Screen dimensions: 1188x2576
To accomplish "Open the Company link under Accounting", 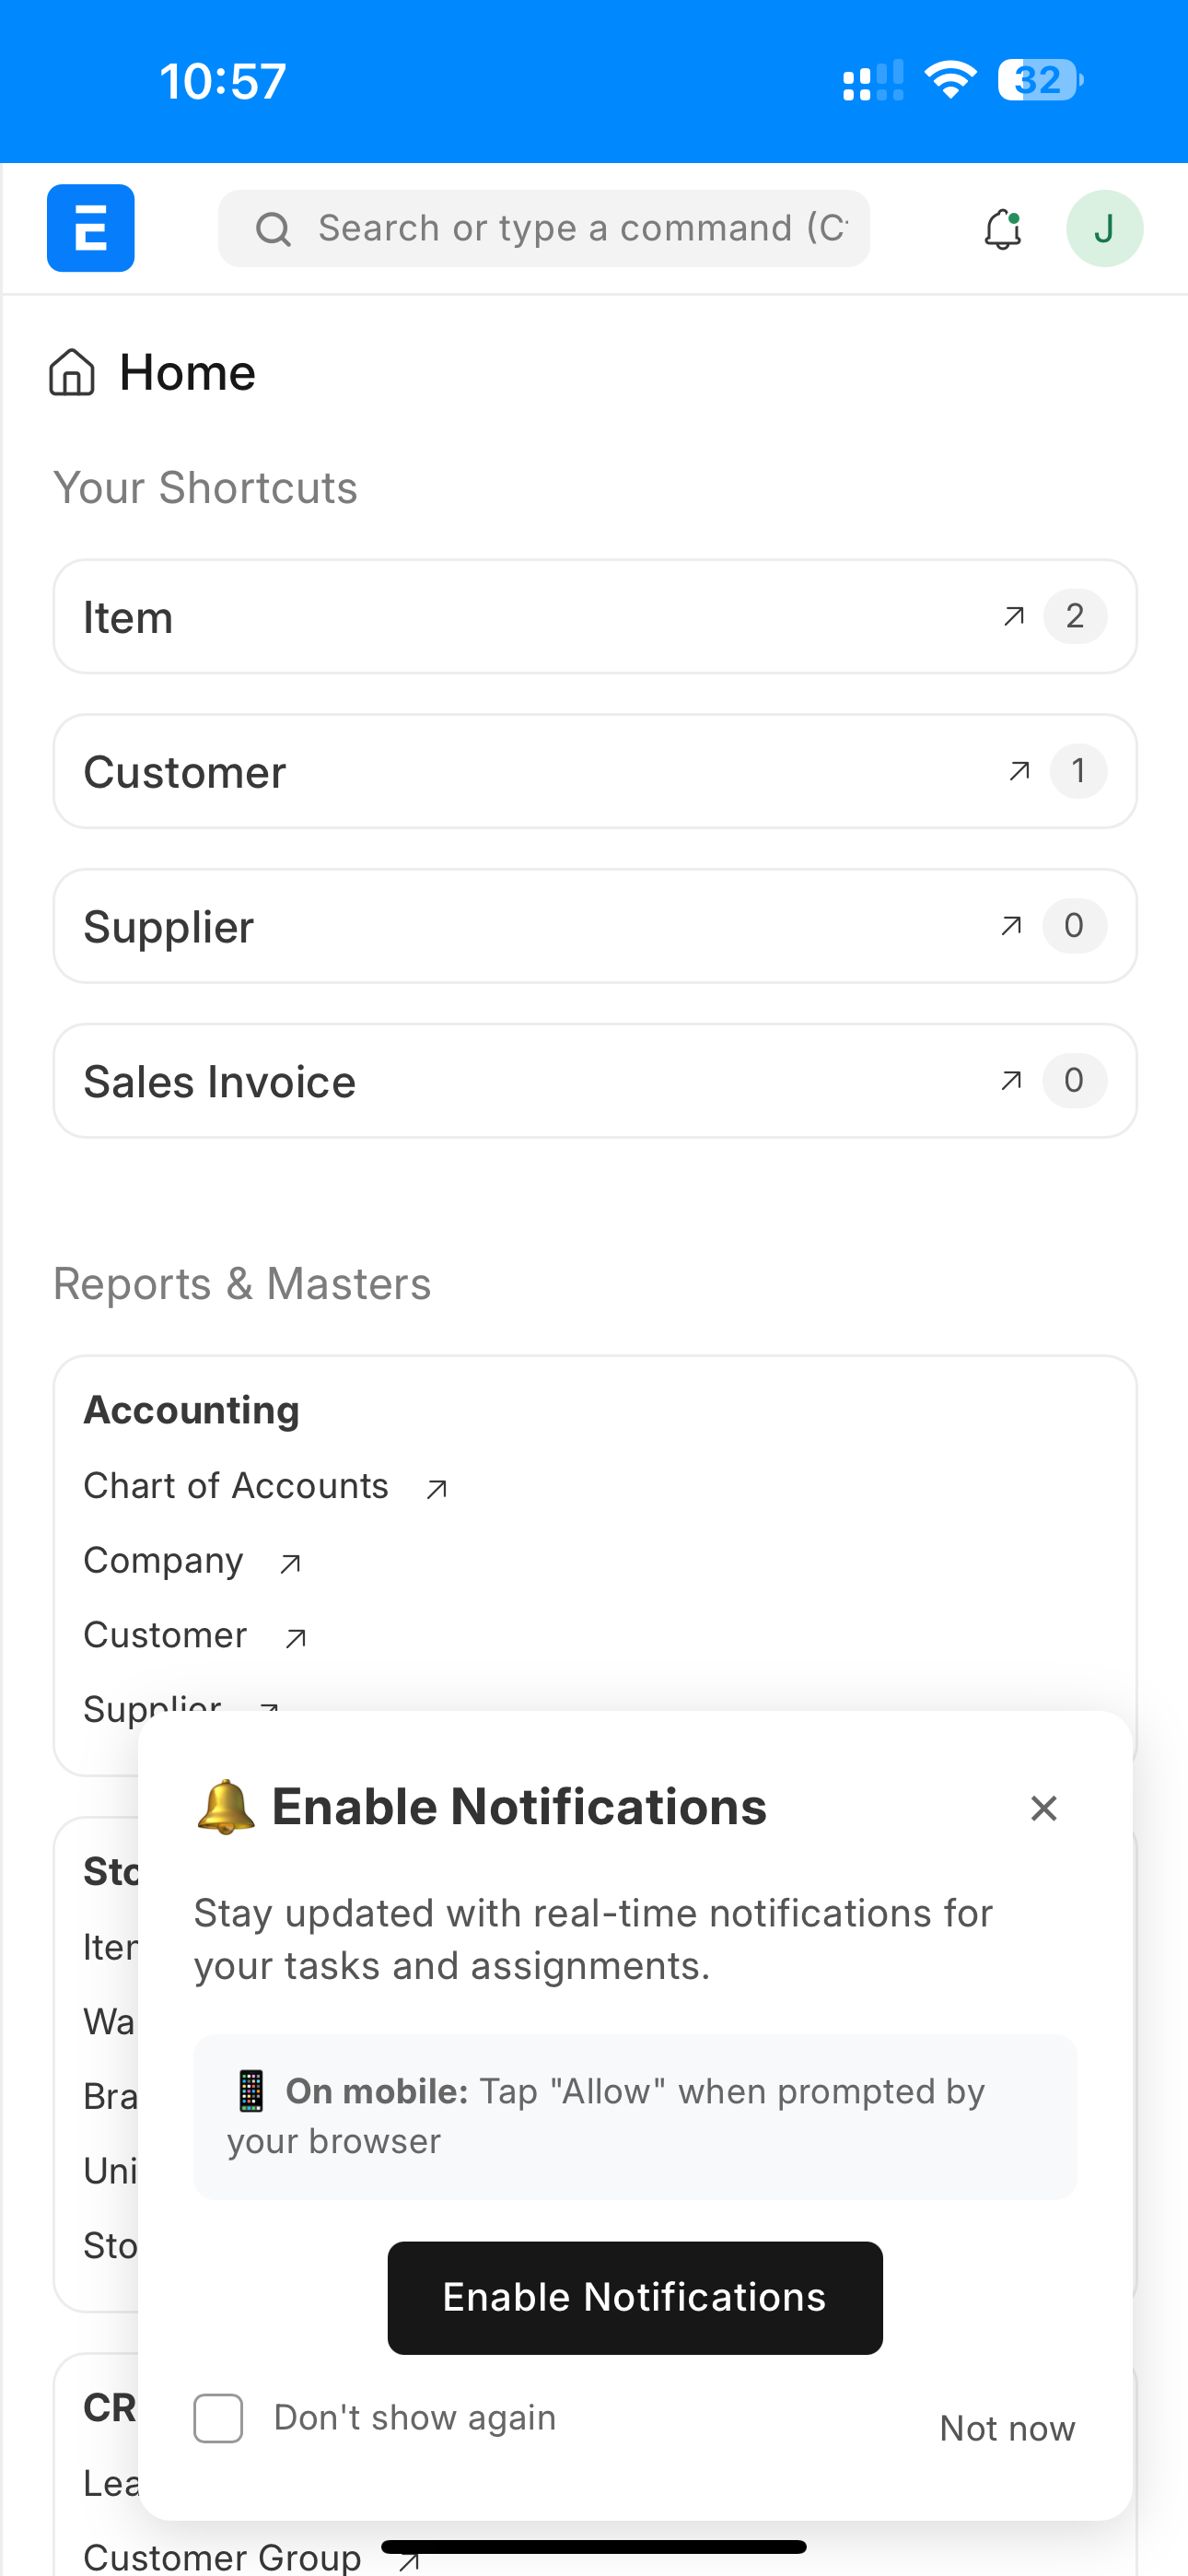I will point(163,1561).
